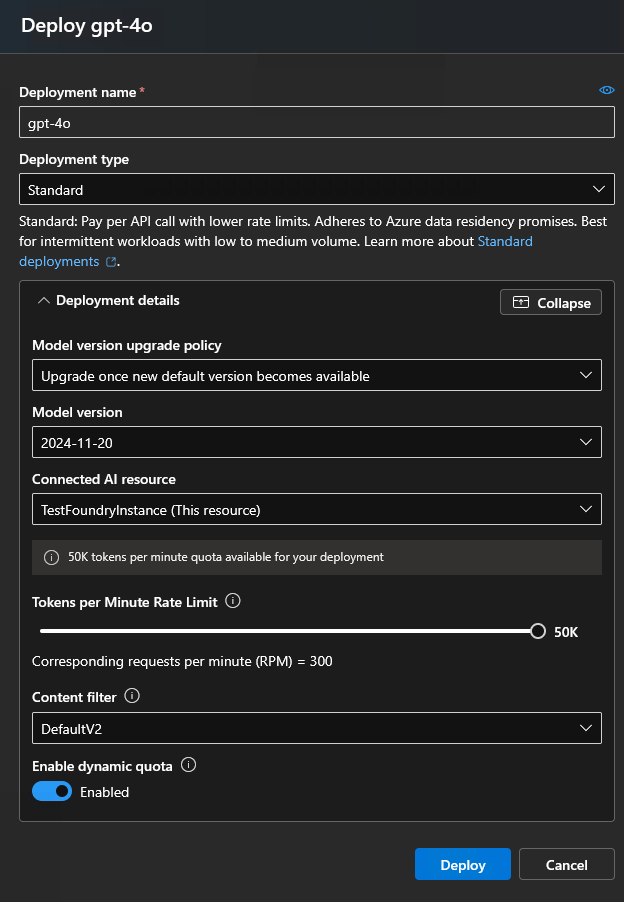Click the Collapse button
This screenshot has height=902, width=624.
551,303
